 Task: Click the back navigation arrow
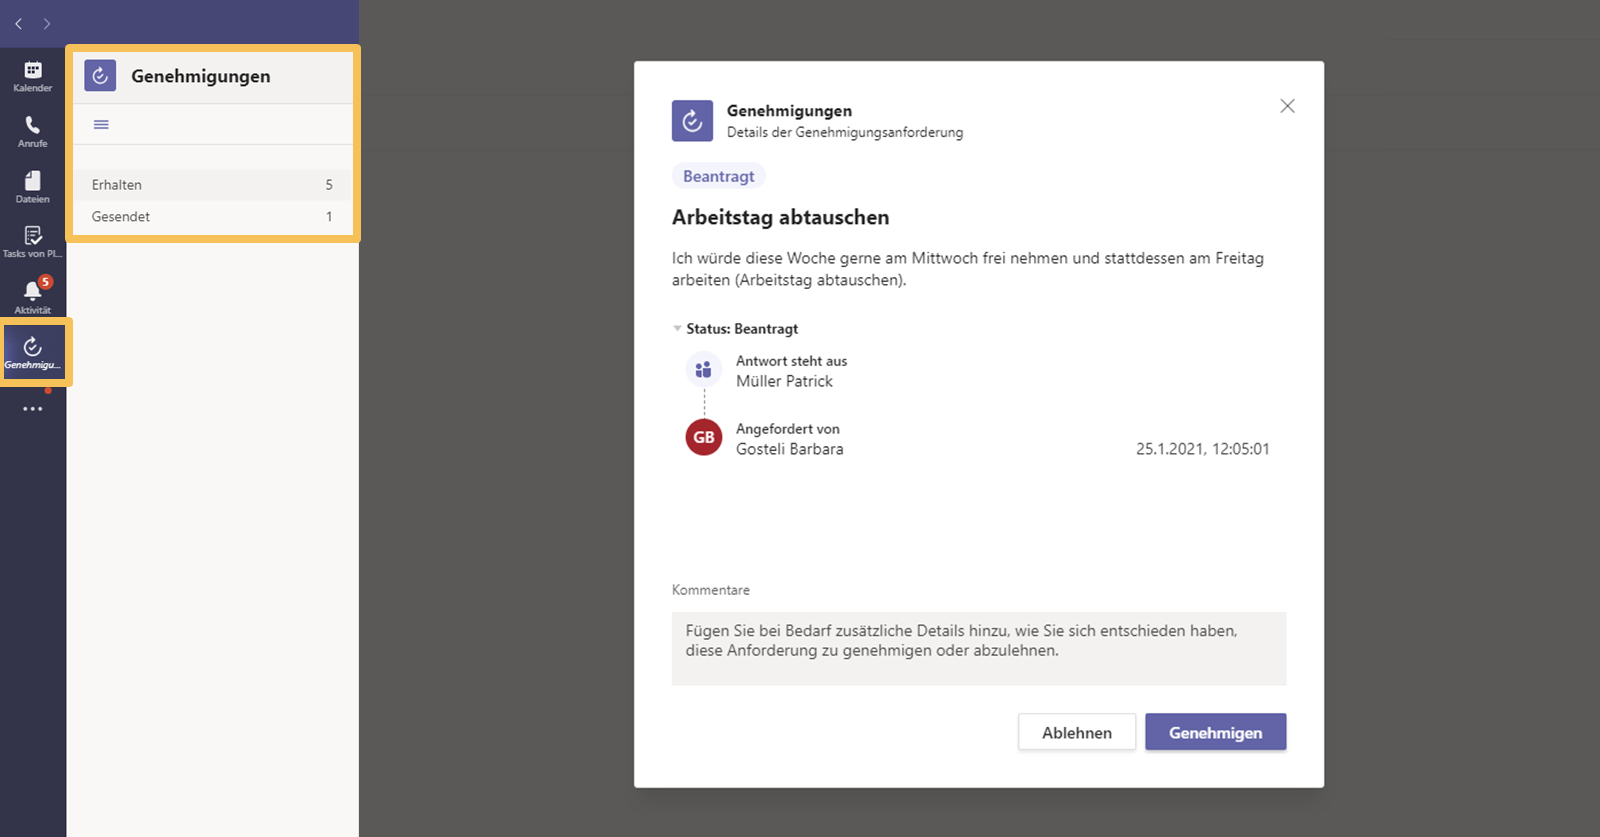pos(17,23)
